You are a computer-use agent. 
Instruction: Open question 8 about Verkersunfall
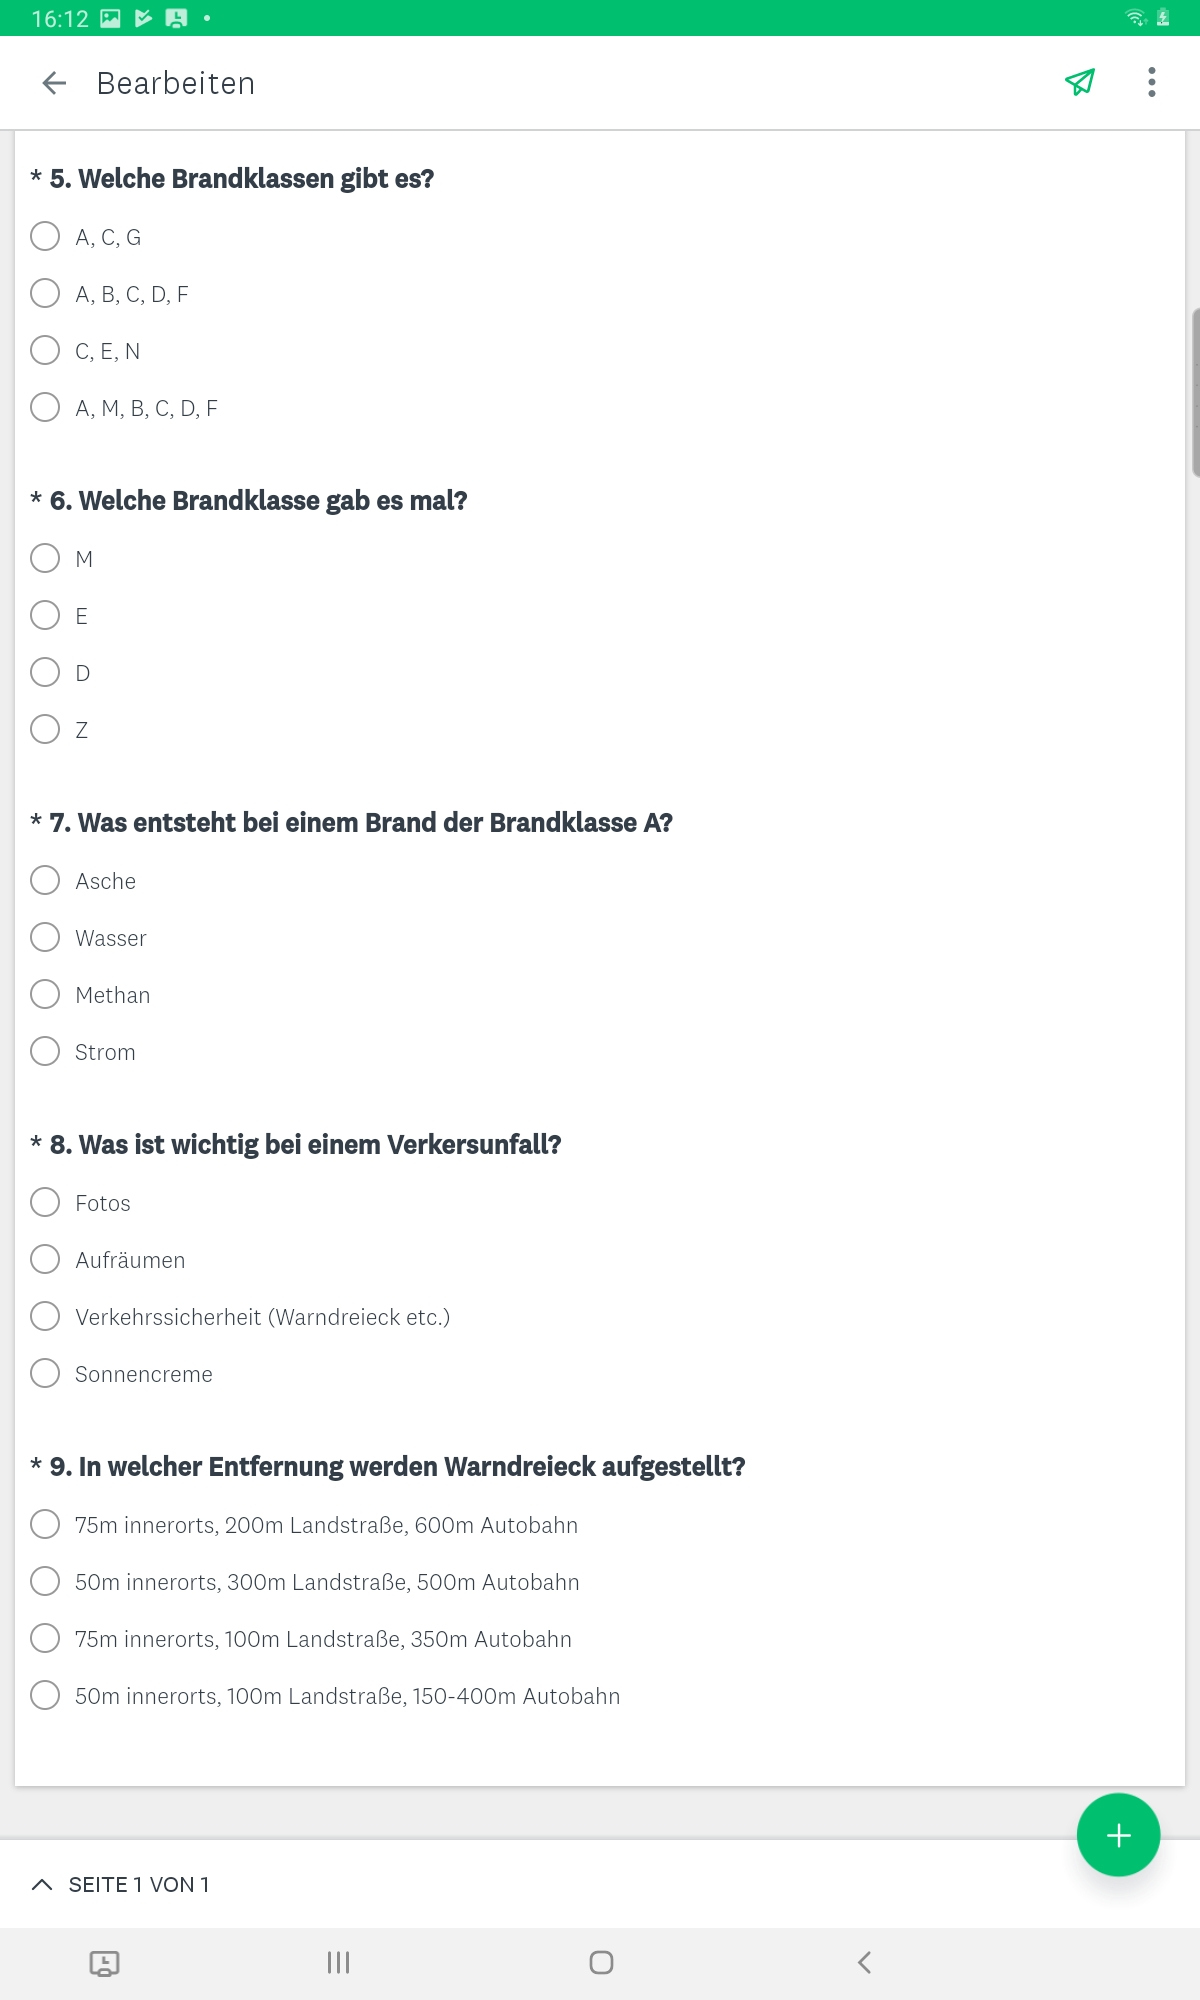[x=296, y=1145]
